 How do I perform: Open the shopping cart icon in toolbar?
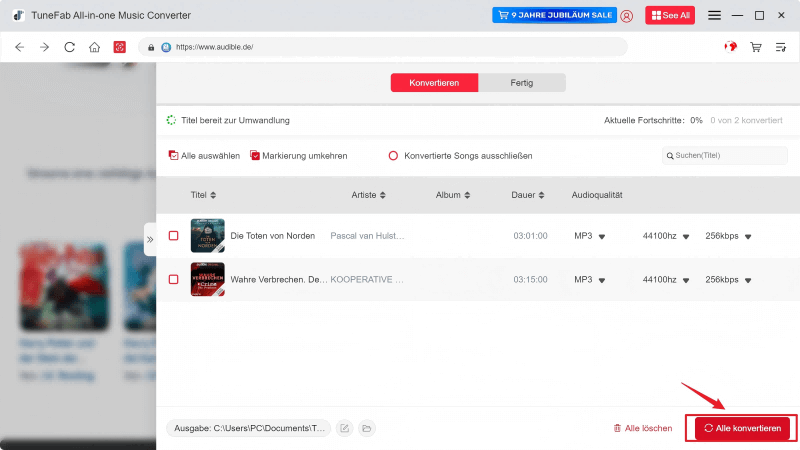coord(756,47)
